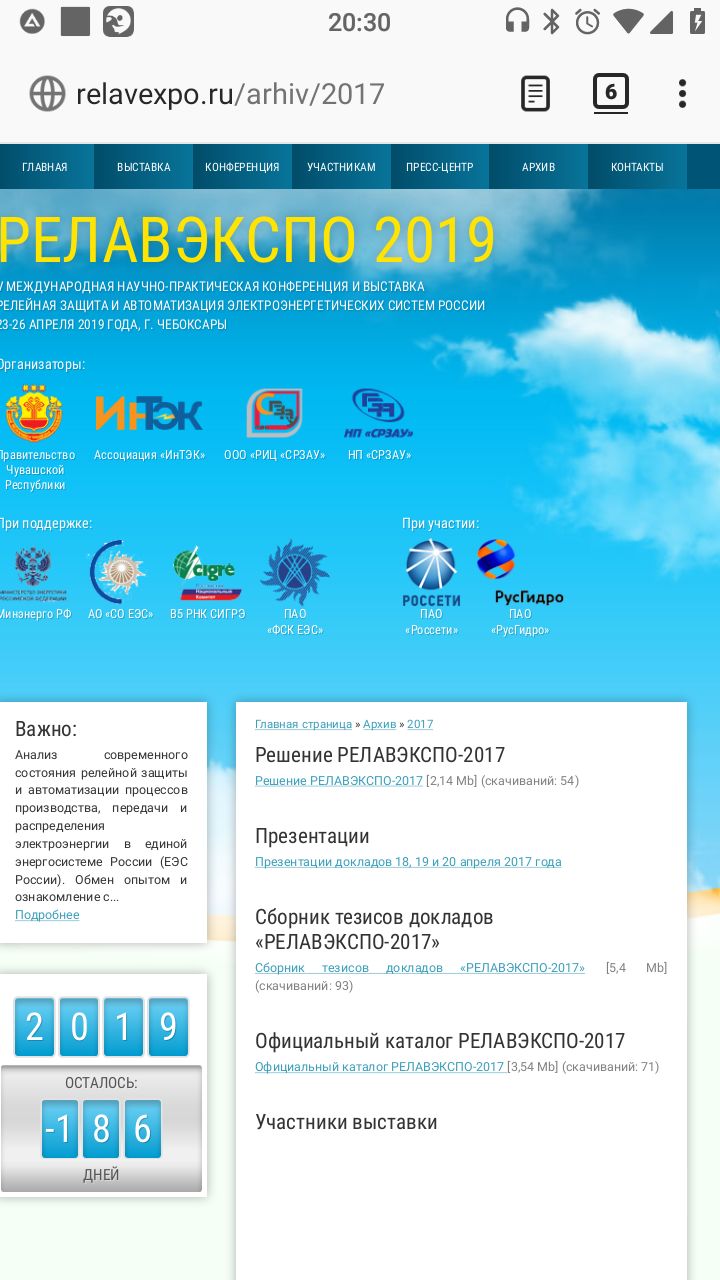Tap the address bar URL relavexpo.ru/arhiv/2017
Screen dimensions: 720x1280
(x=230, y=94)
